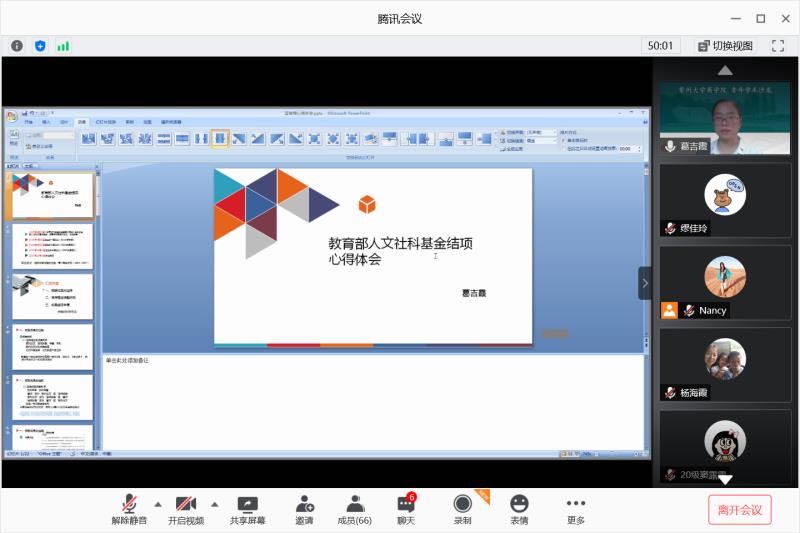Check the green network signal icon

(x=63, y=46)
